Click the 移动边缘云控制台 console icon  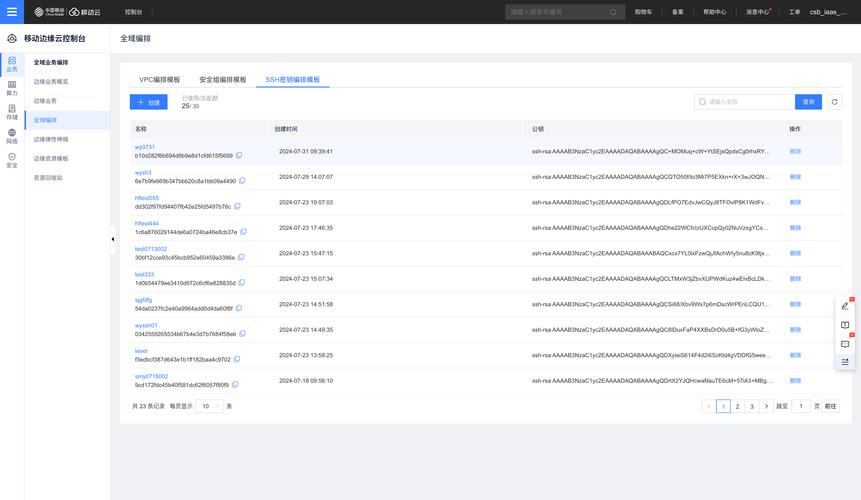coord(12,38)
